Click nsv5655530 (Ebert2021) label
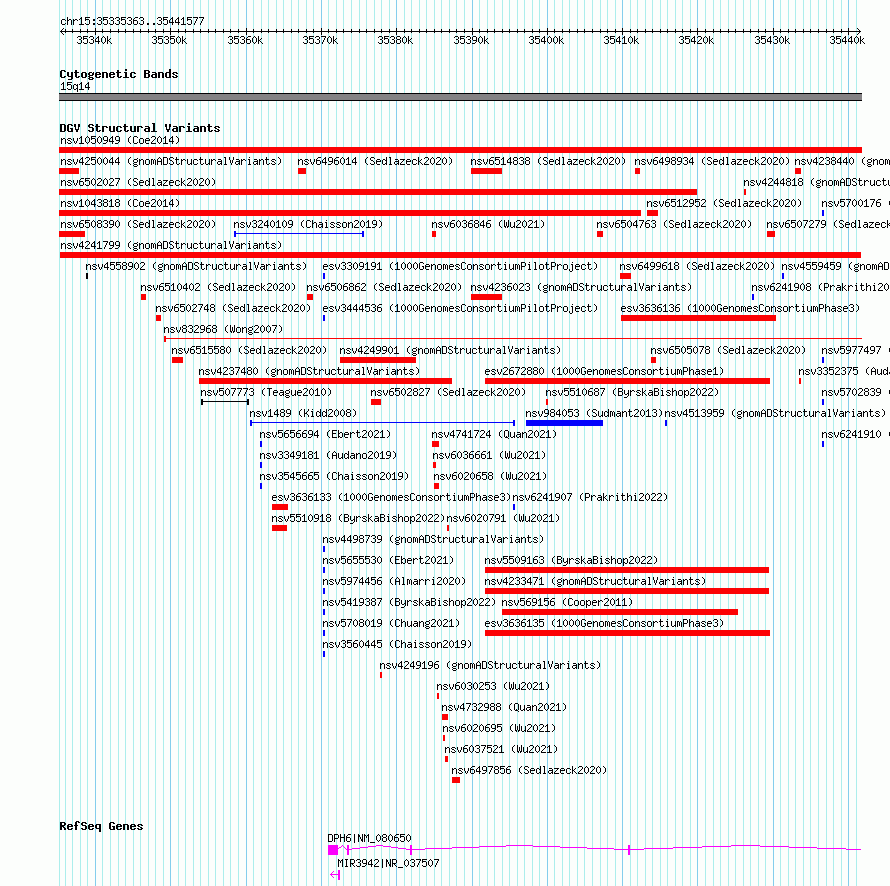This screenshot has height=886, width=890. [x=388, y=560]
